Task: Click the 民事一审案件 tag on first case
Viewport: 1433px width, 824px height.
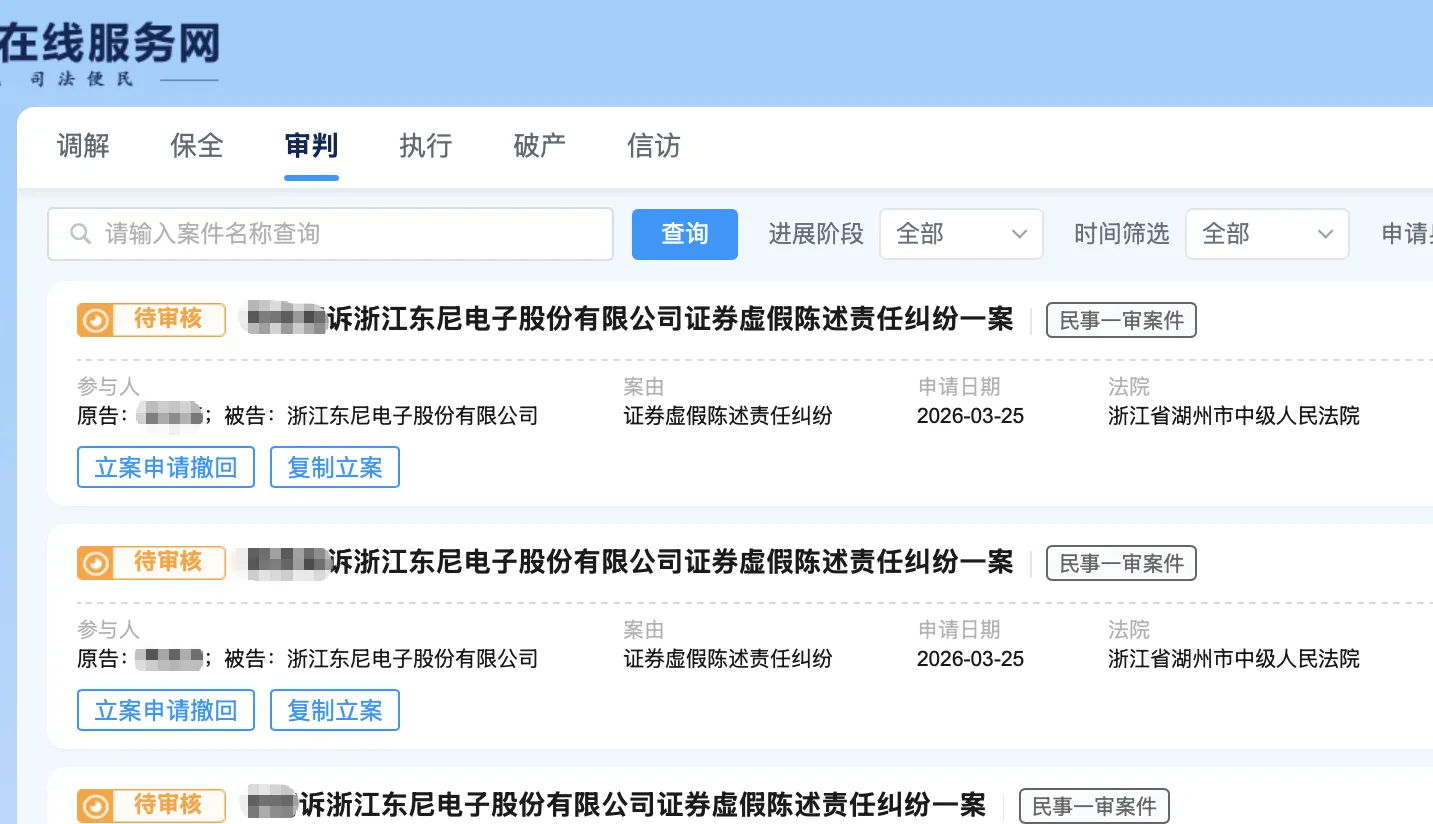Action: click(x=1121, y=320)
